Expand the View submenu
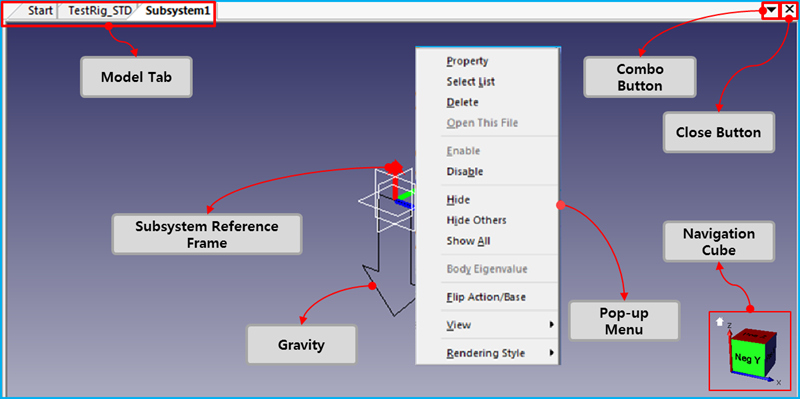Image resolution: width=800 pixels, height=399 pixels. coord(487,325)
